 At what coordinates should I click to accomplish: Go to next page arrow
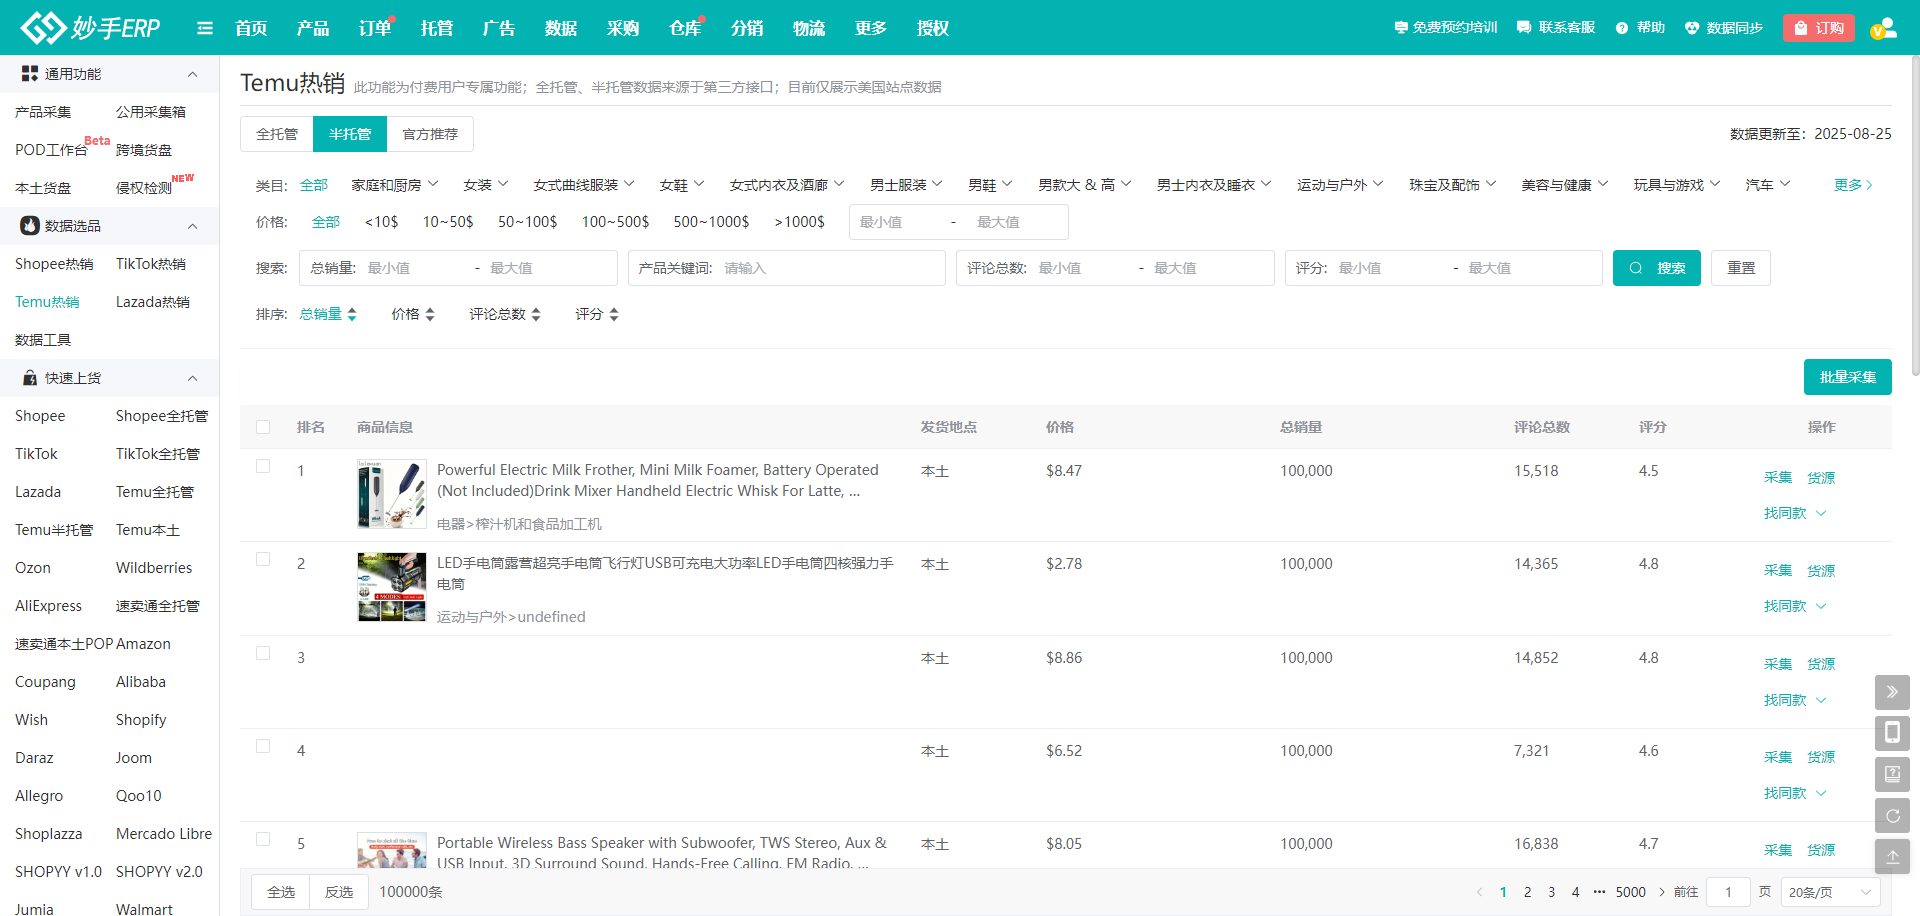point(1662,892)
